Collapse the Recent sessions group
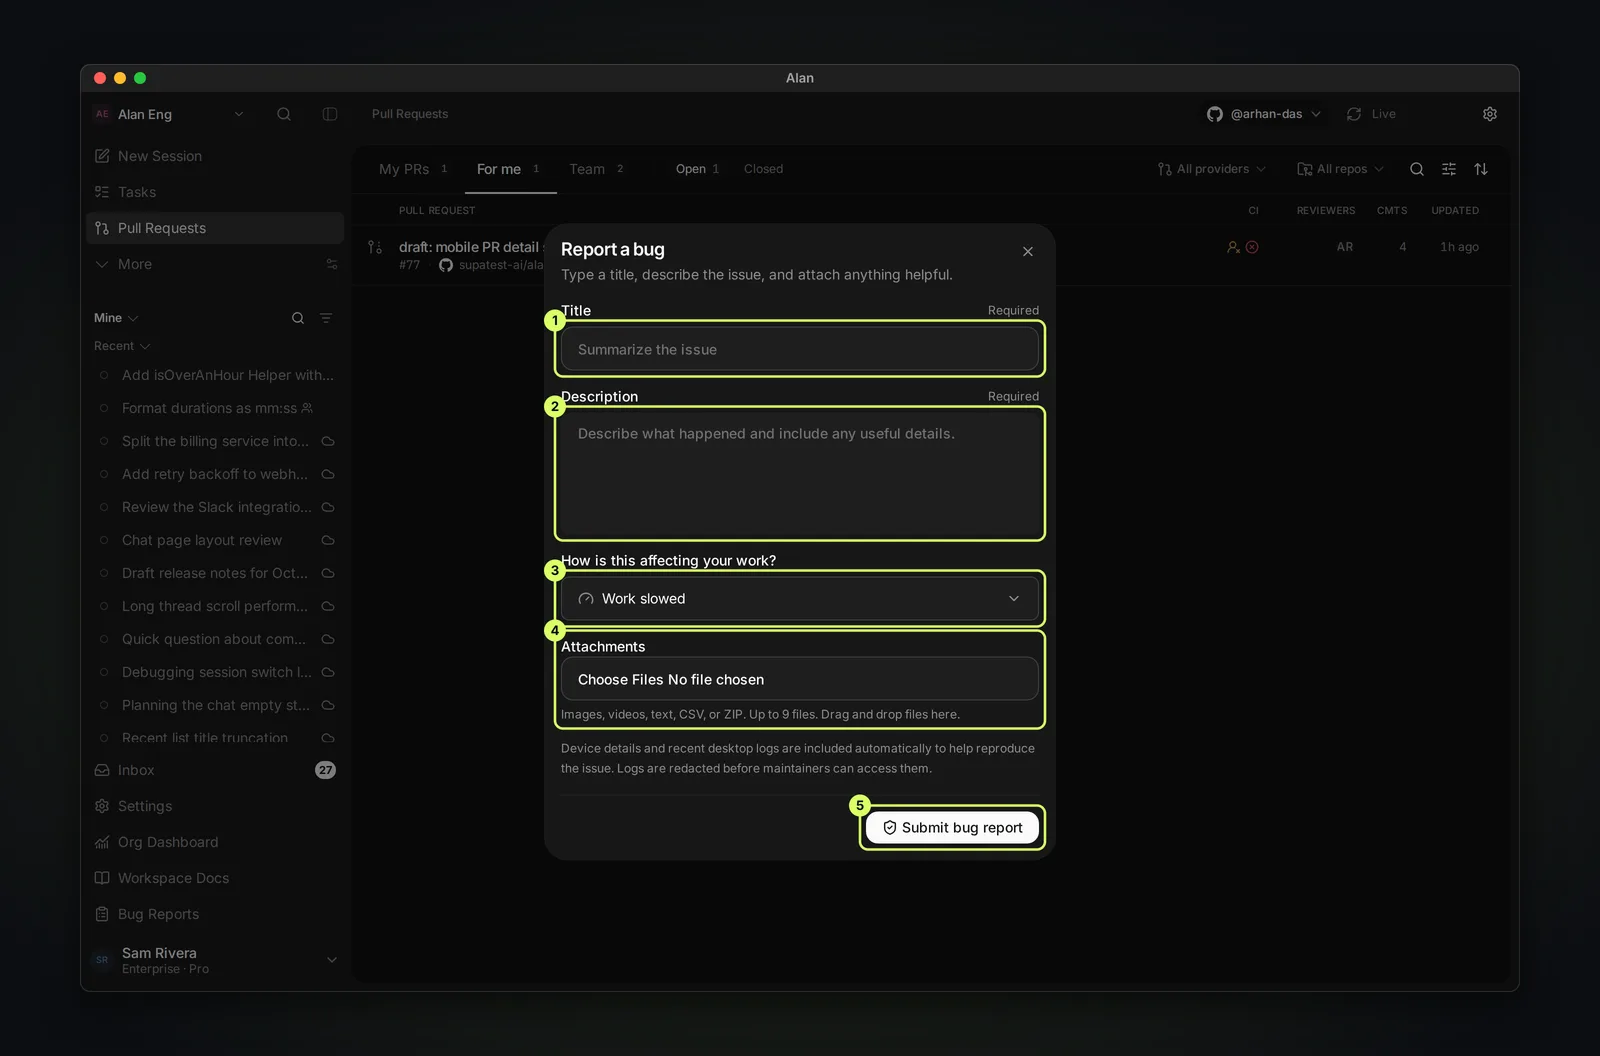1600x1056 pixels. coord(122,346)
